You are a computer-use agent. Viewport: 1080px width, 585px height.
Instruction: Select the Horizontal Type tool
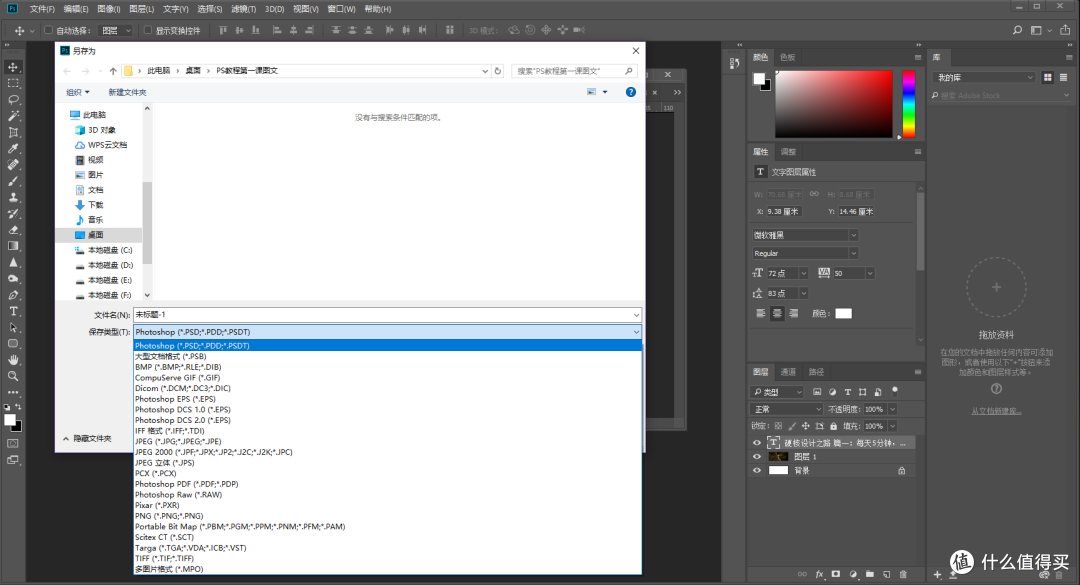pyautogui.click(x=13, y=312)
